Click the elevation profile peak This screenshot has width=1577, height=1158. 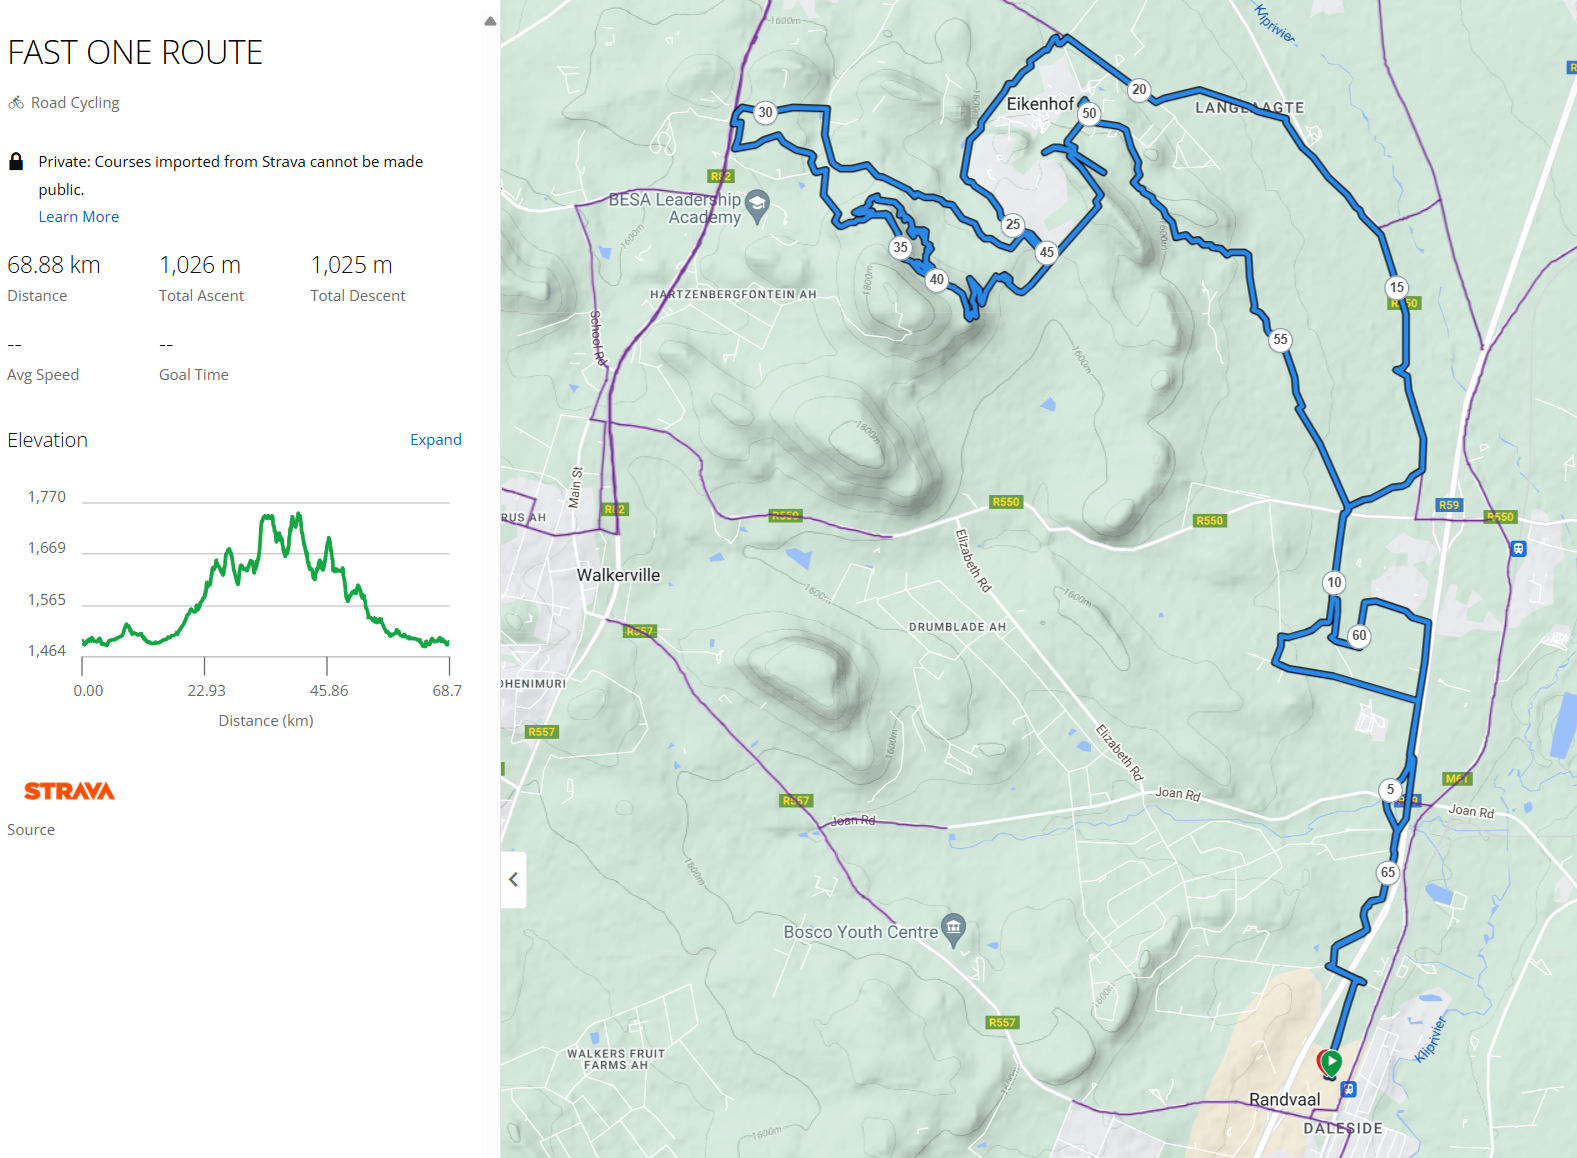point(298,515)
